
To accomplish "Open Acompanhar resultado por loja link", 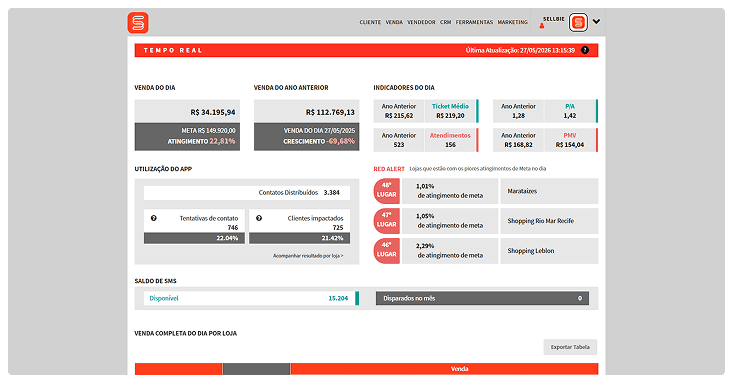I will (308, 256).
